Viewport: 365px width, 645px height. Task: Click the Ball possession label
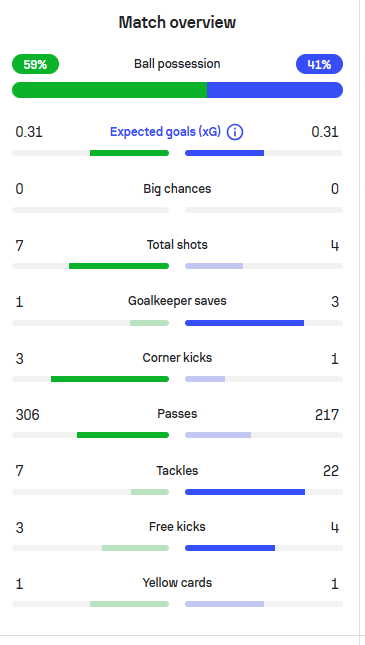pos(177,64)
